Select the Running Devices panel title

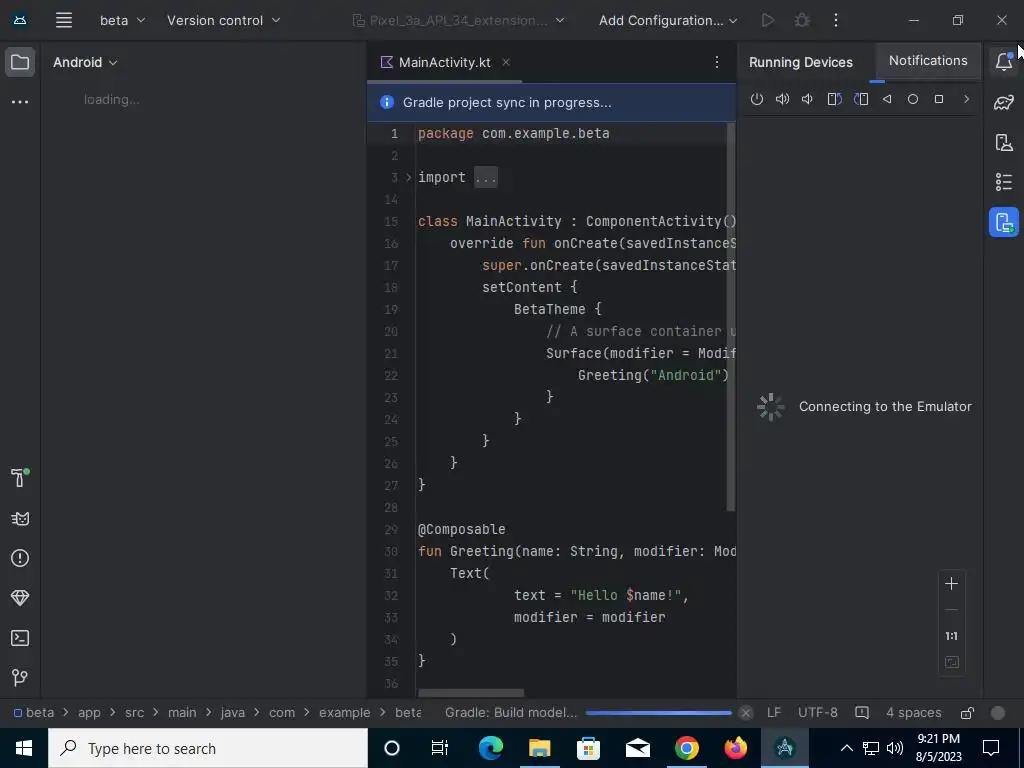coord(801,63)
